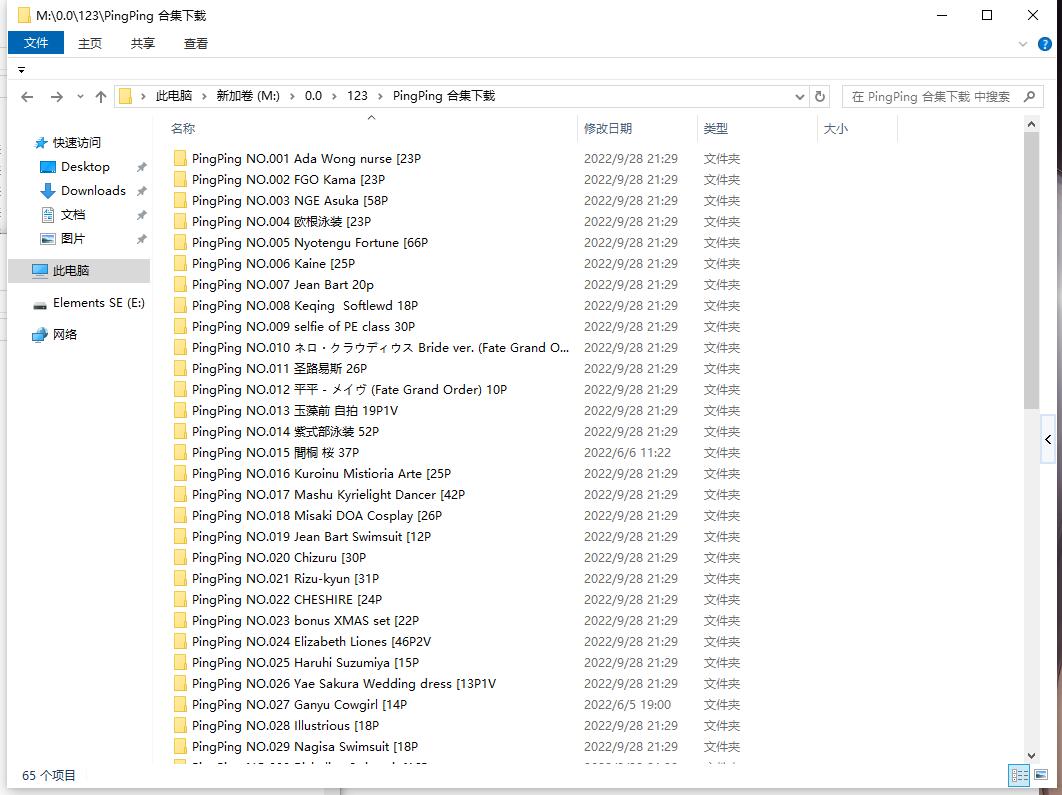
Task: Unpin Desktop using its pin icon
Action: (142, 167)
